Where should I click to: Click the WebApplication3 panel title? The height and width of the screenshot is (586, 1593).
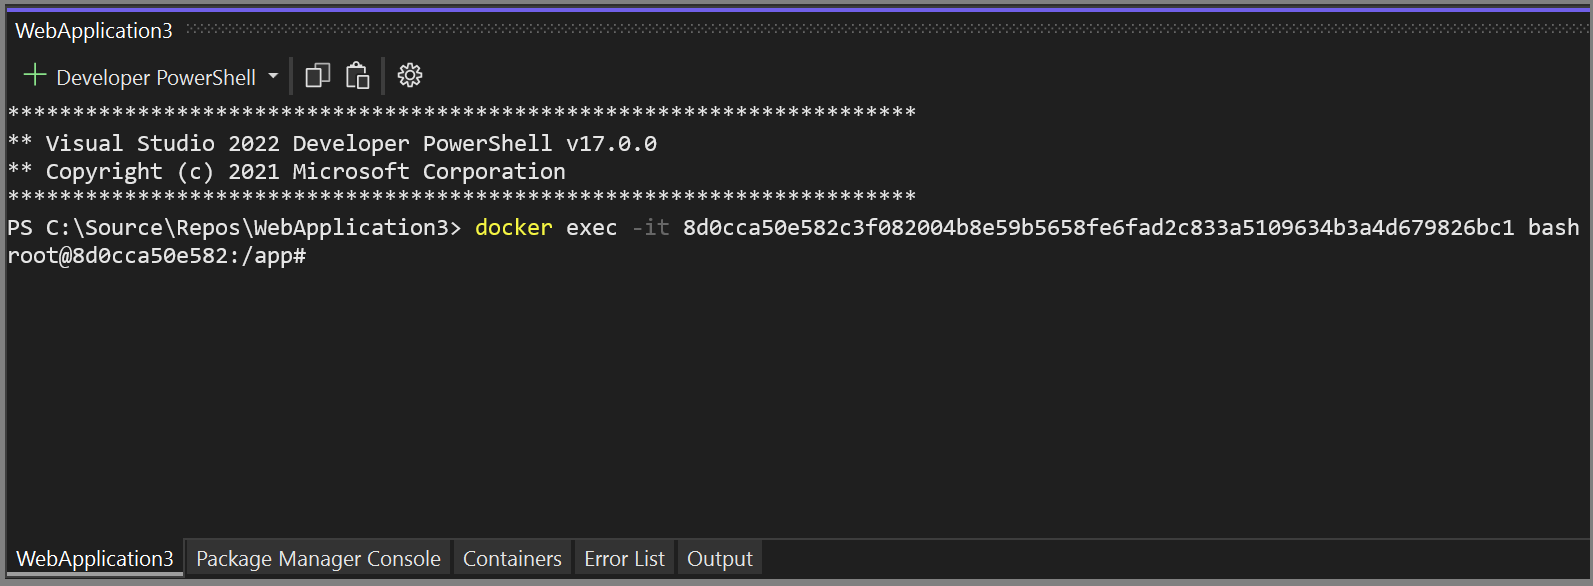coord(93,30)
